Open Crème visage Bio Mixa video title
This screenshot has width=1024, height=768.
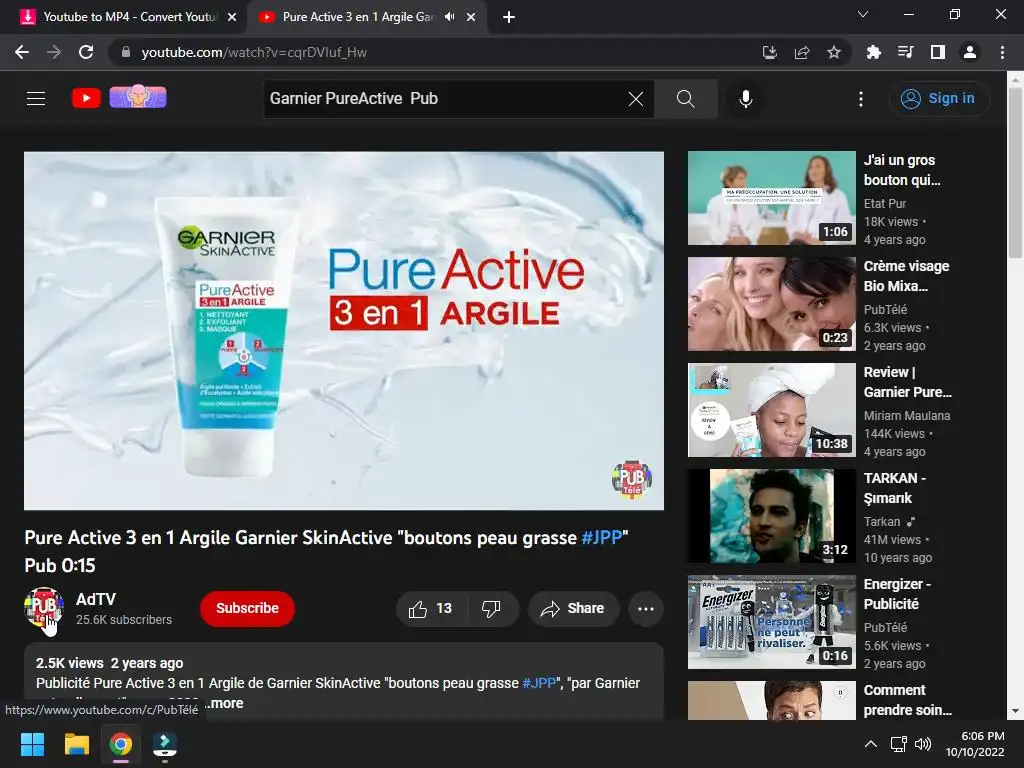click(x=906, y=276)
